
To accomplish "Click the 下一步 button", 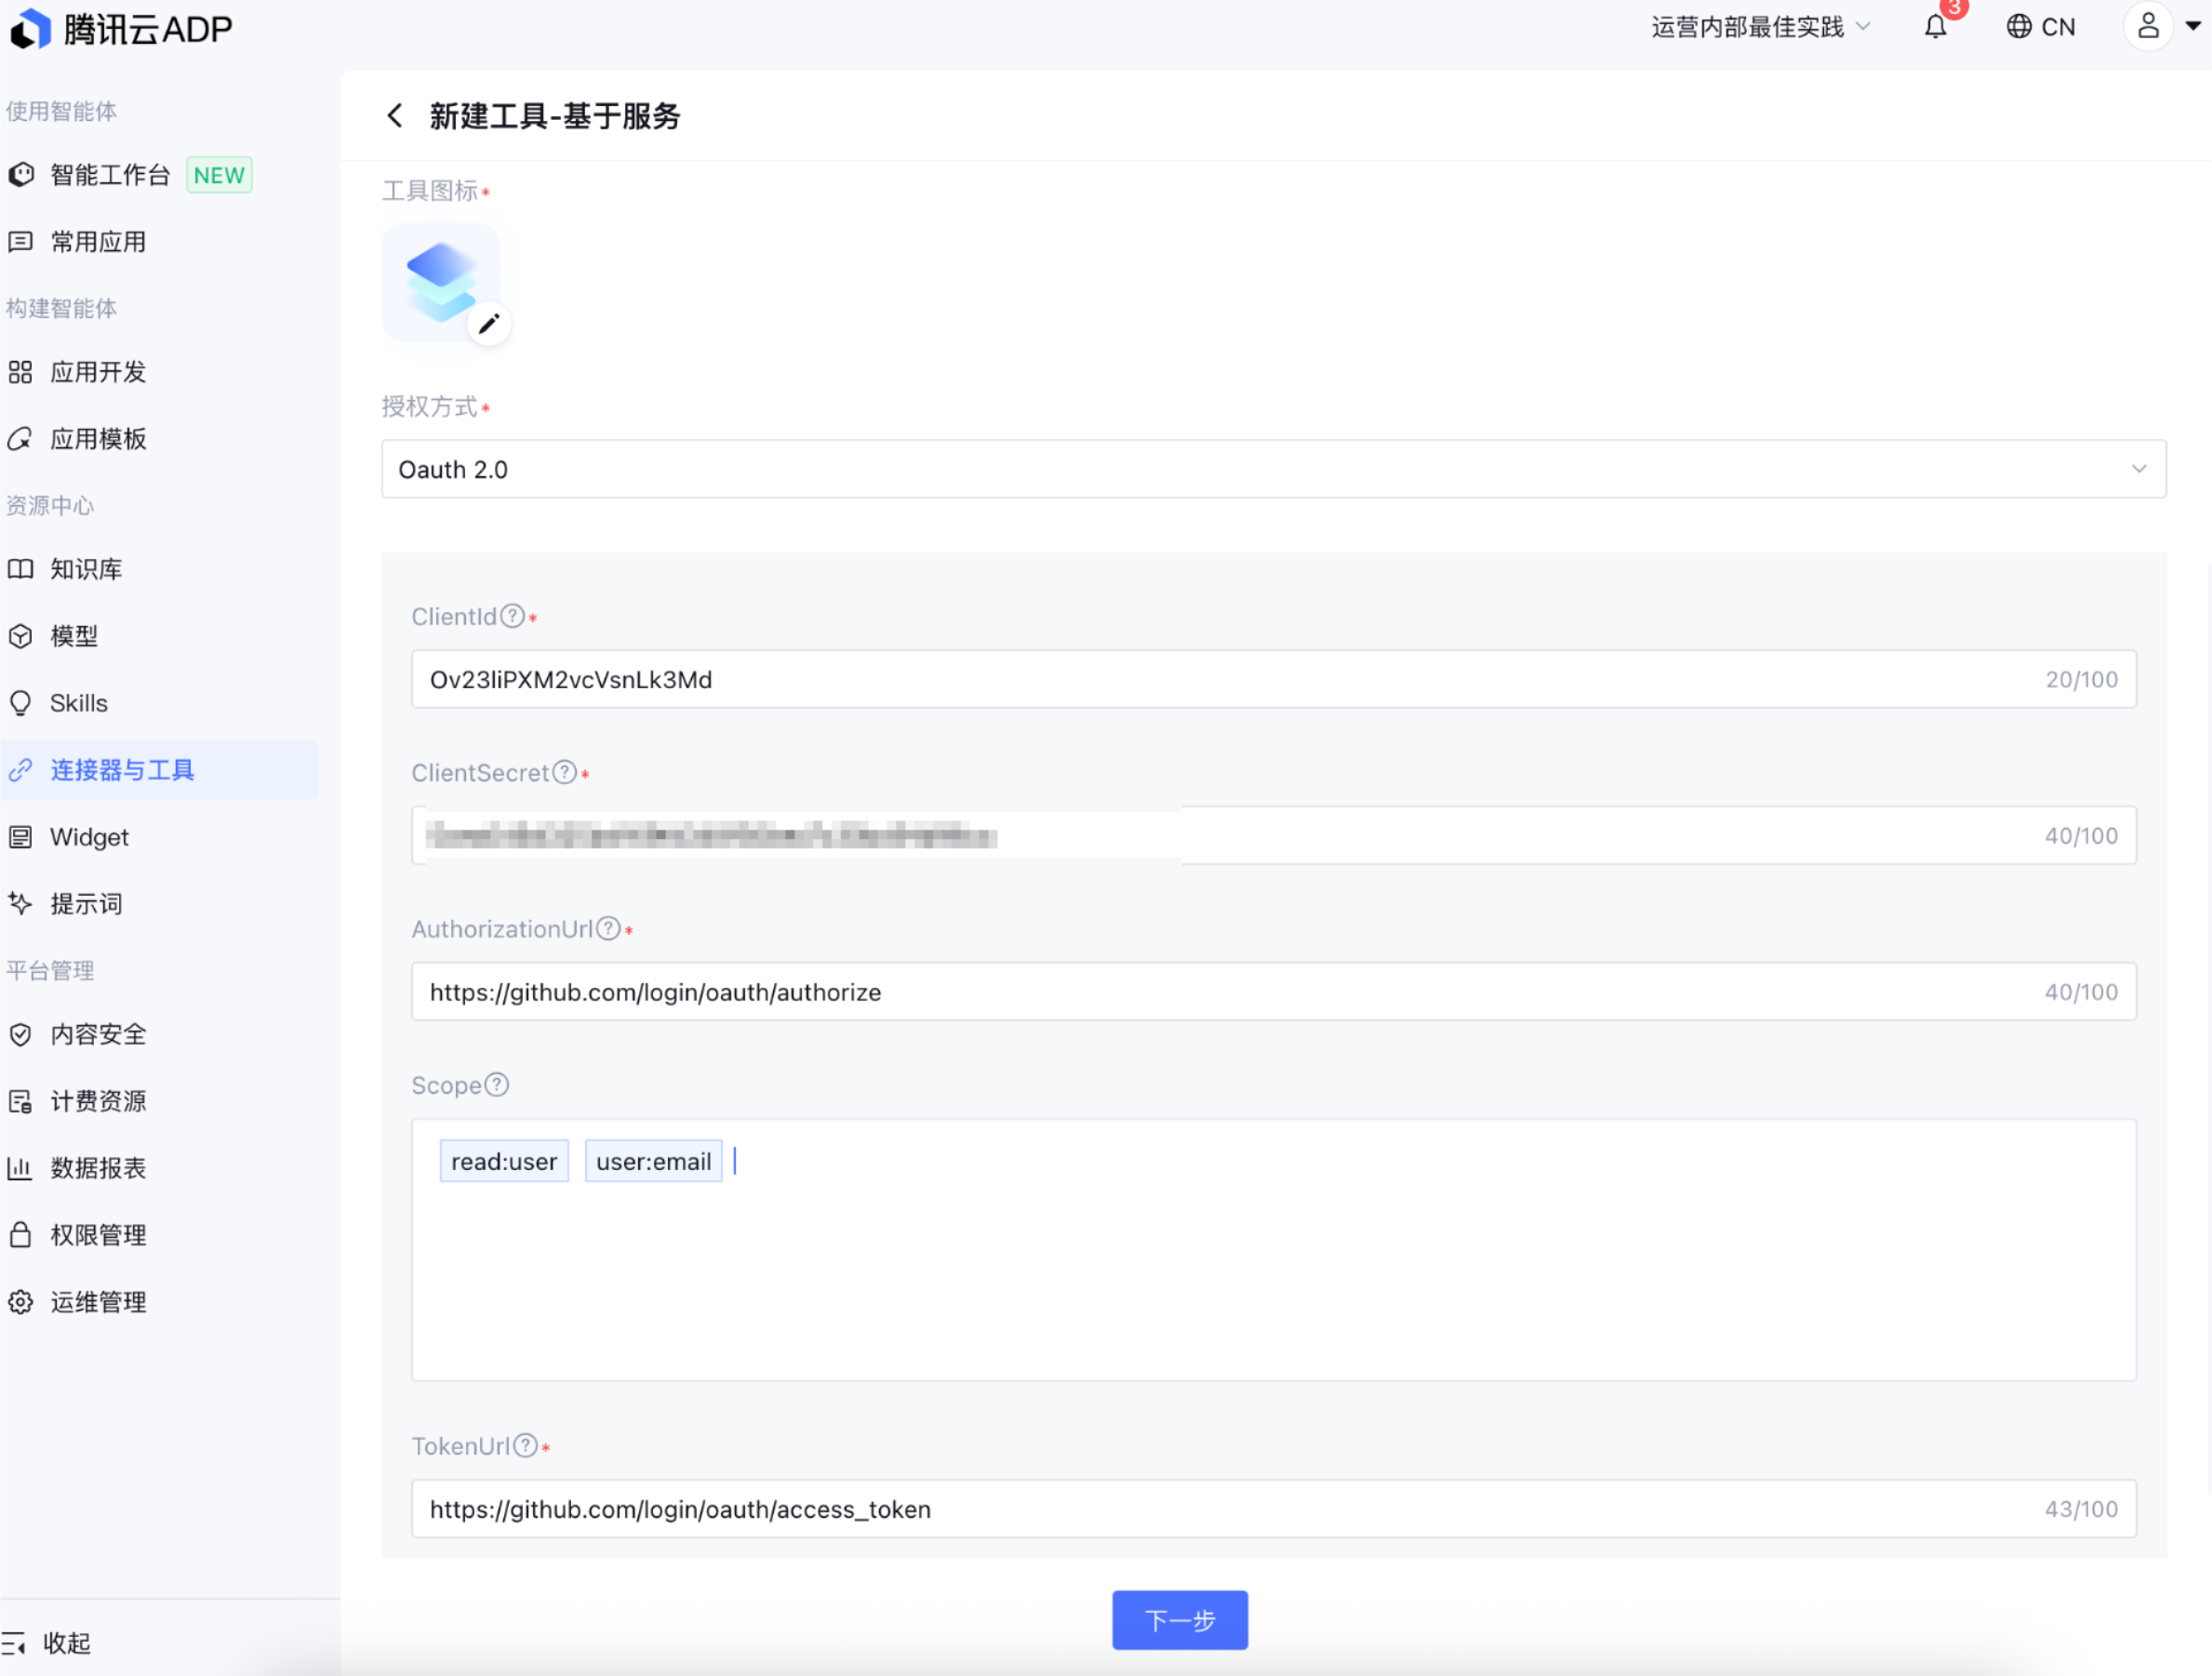I will coord(1180,1620).
